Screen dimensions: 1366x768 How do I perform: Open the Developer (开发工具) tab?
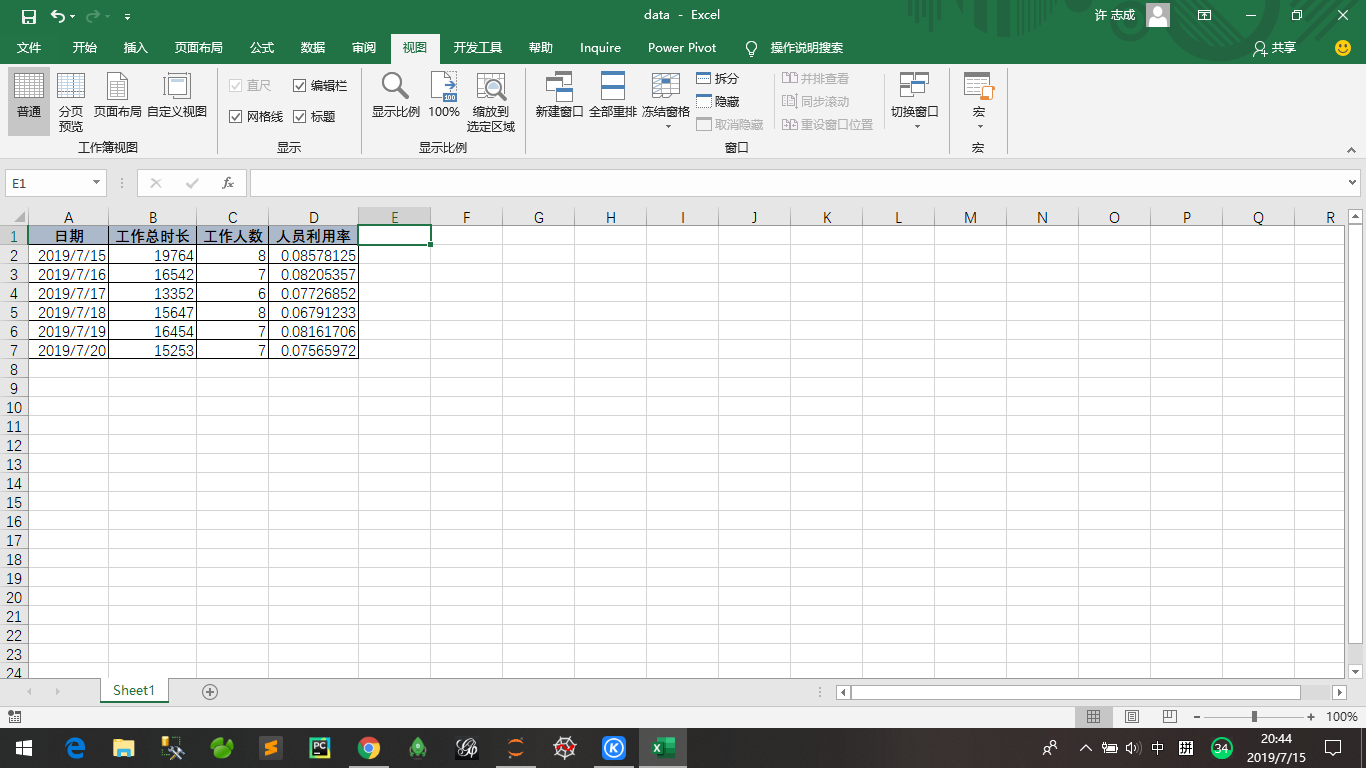478,48
